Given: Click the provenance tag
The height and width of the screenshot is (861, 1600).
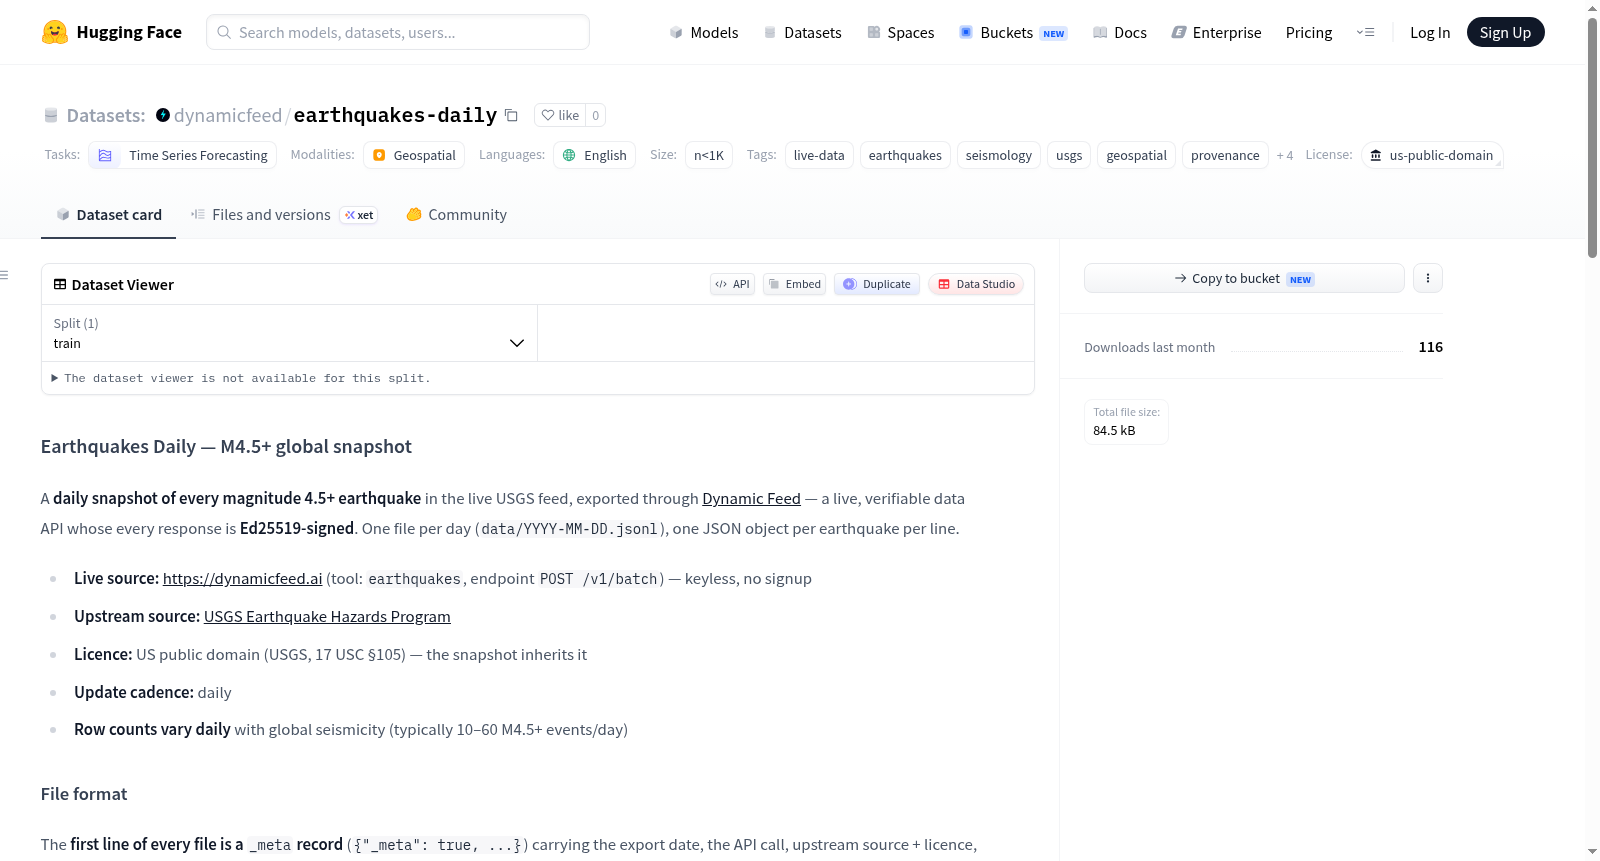Looking at the screenshot, I should 1225,155.
